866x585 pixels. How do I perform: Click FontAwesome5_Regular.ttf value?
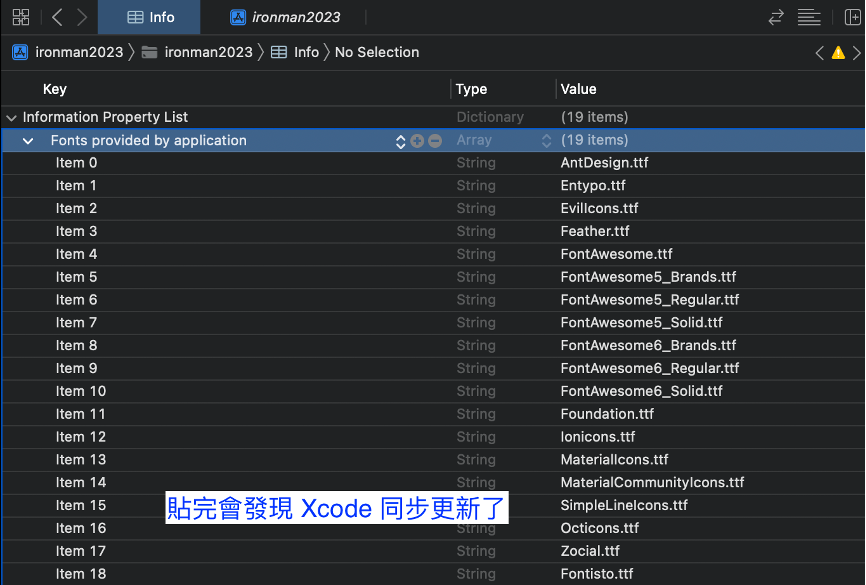(x=650, y=300)
